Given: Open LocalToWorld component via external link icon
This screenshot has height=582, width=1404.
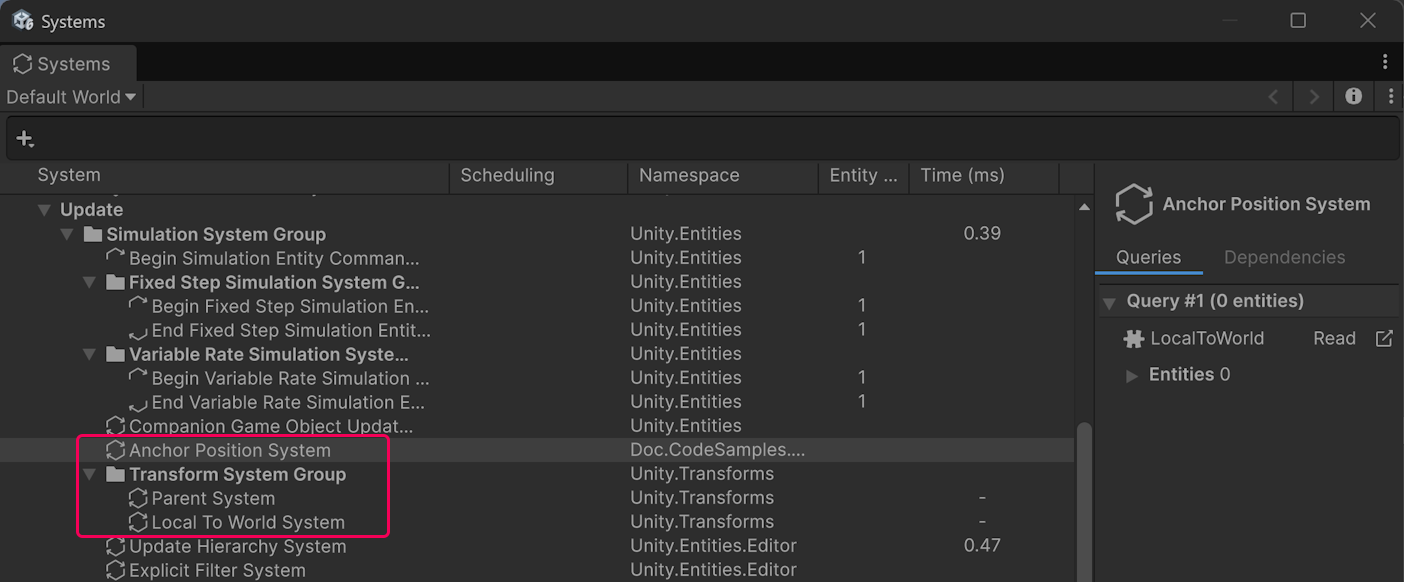Looking at the screenshot, I should pos(1384,338).
